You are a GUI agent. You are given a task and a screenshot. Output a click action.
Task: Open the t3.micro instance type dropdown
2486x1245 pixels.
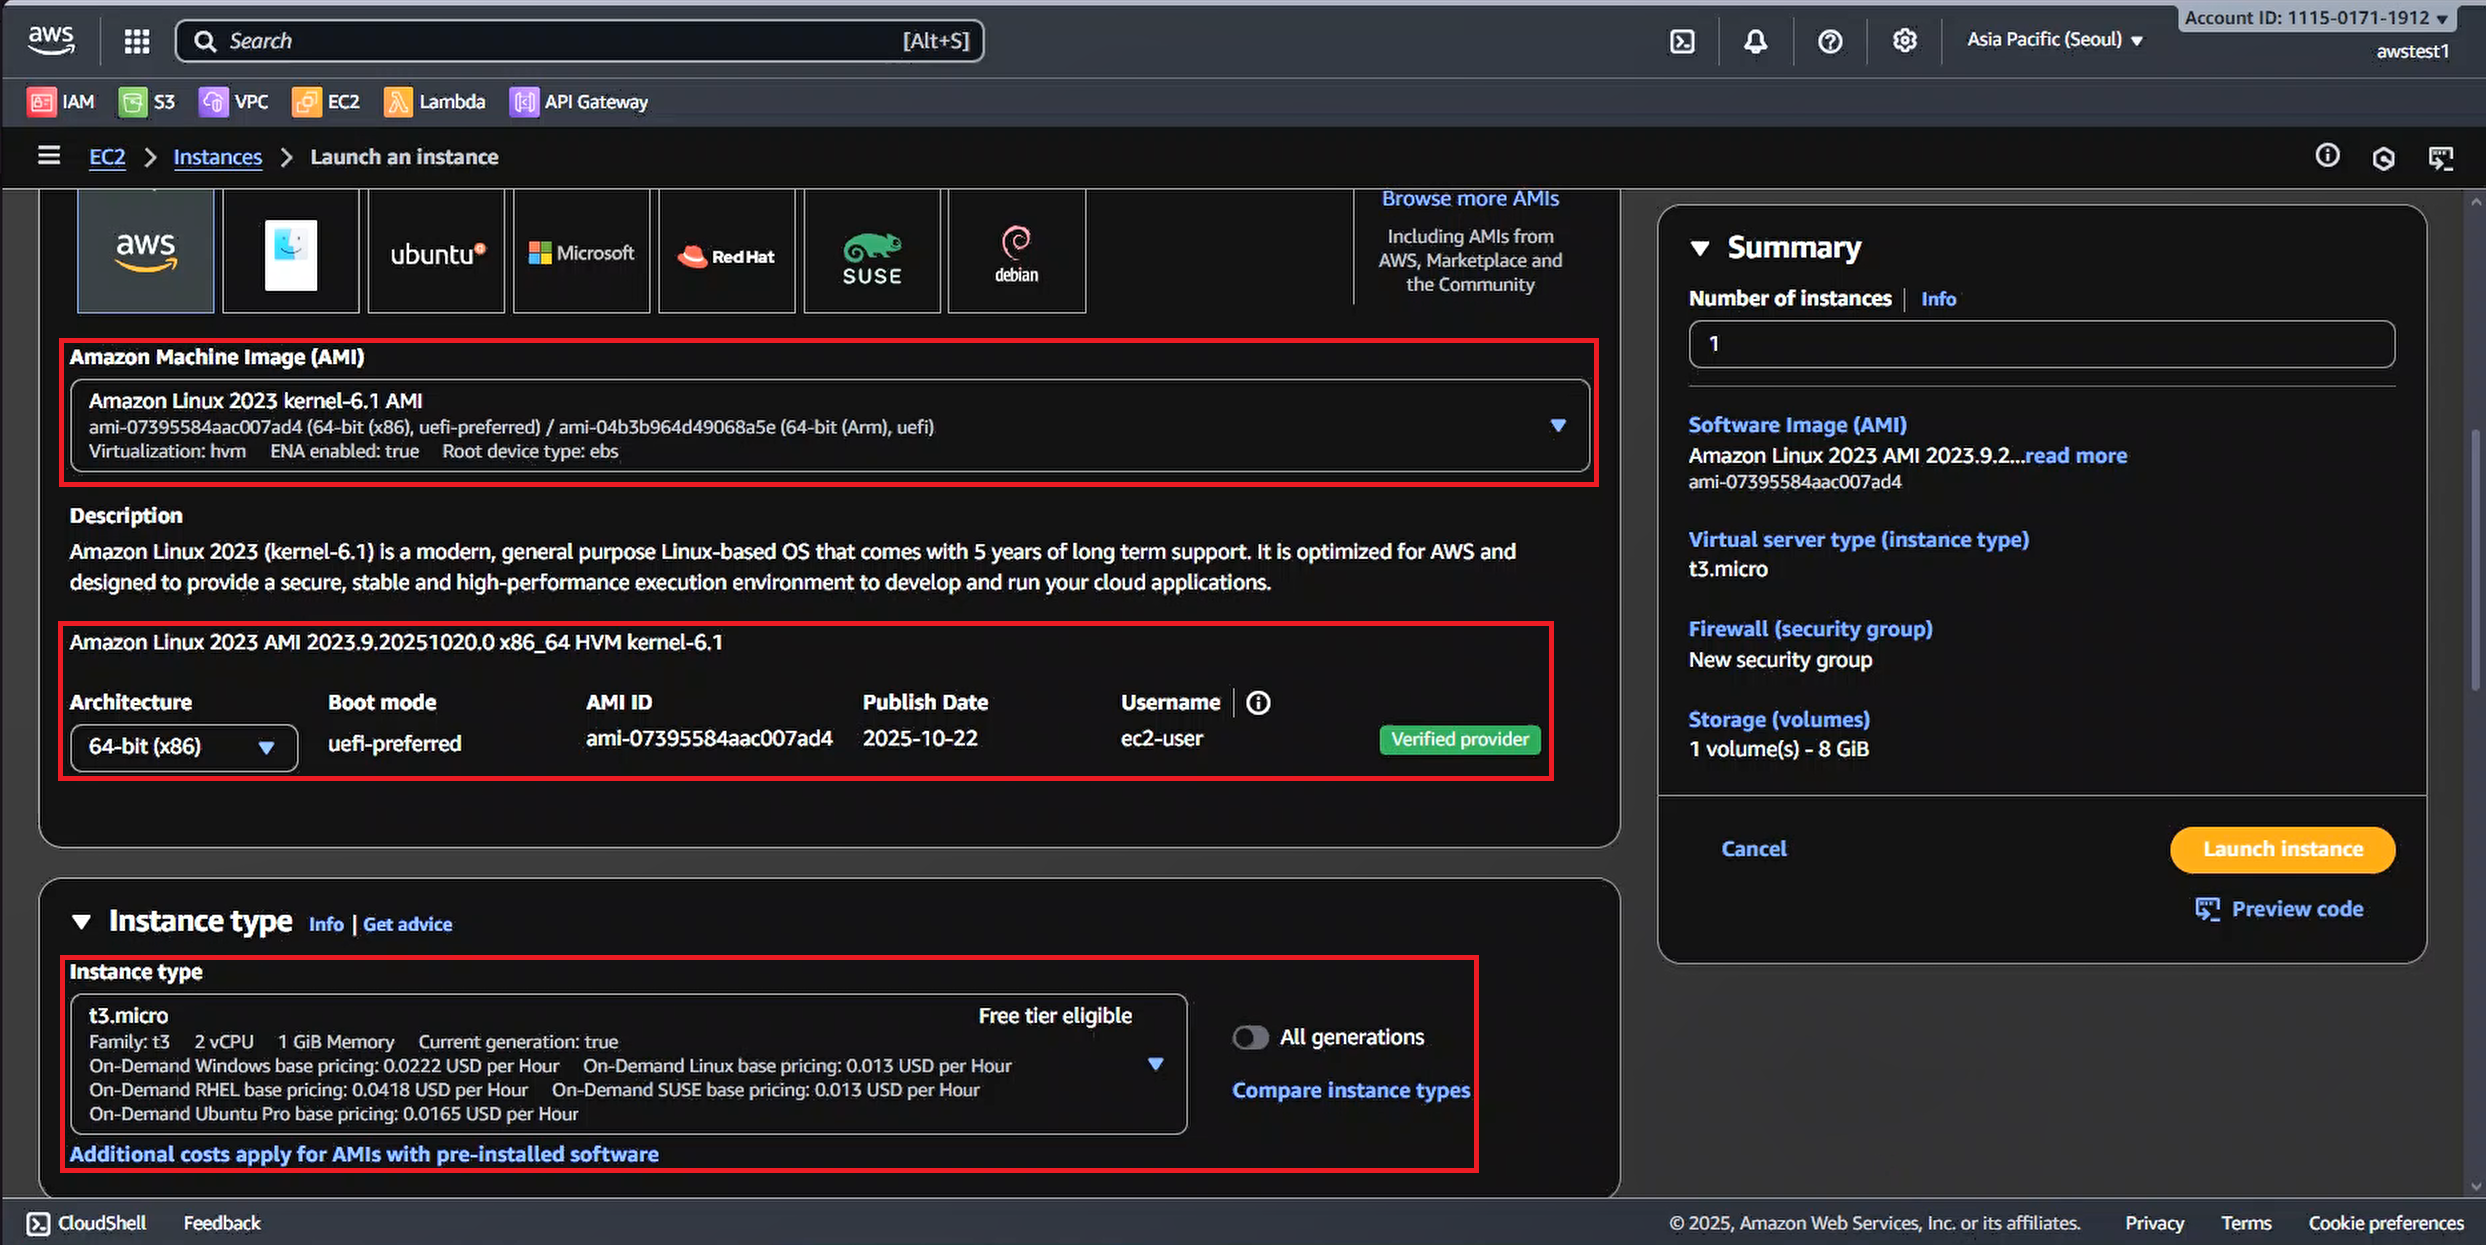pos(1155,1064)
